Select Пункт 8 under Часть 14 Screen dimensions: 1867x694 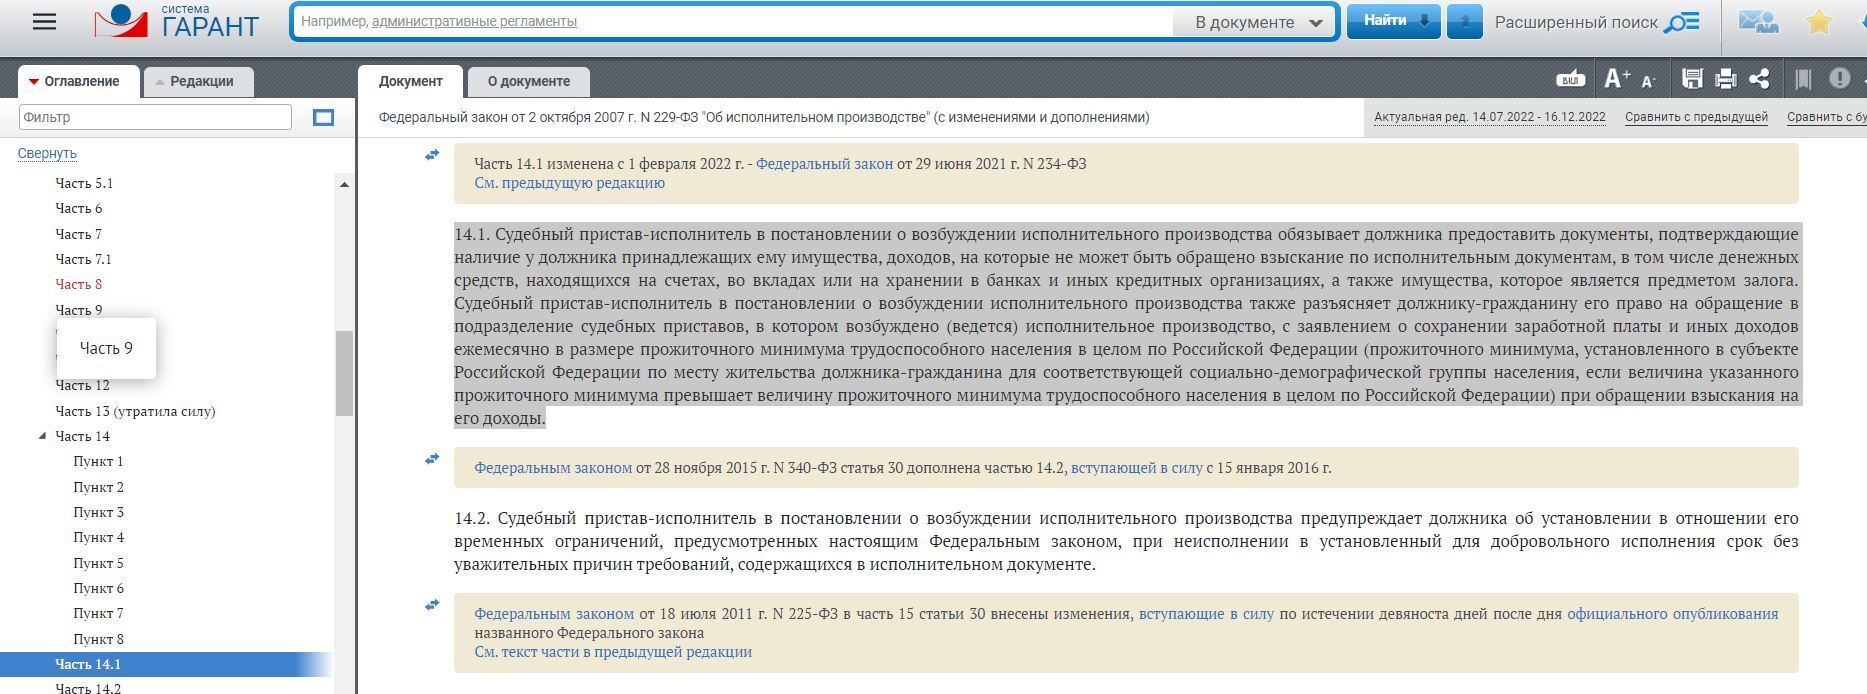(99, 639)
